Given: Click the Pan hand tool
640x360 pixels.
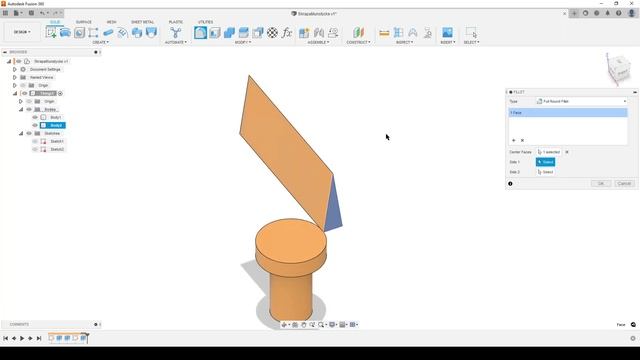Looking at the screenshot, I should tap(304, 324).
